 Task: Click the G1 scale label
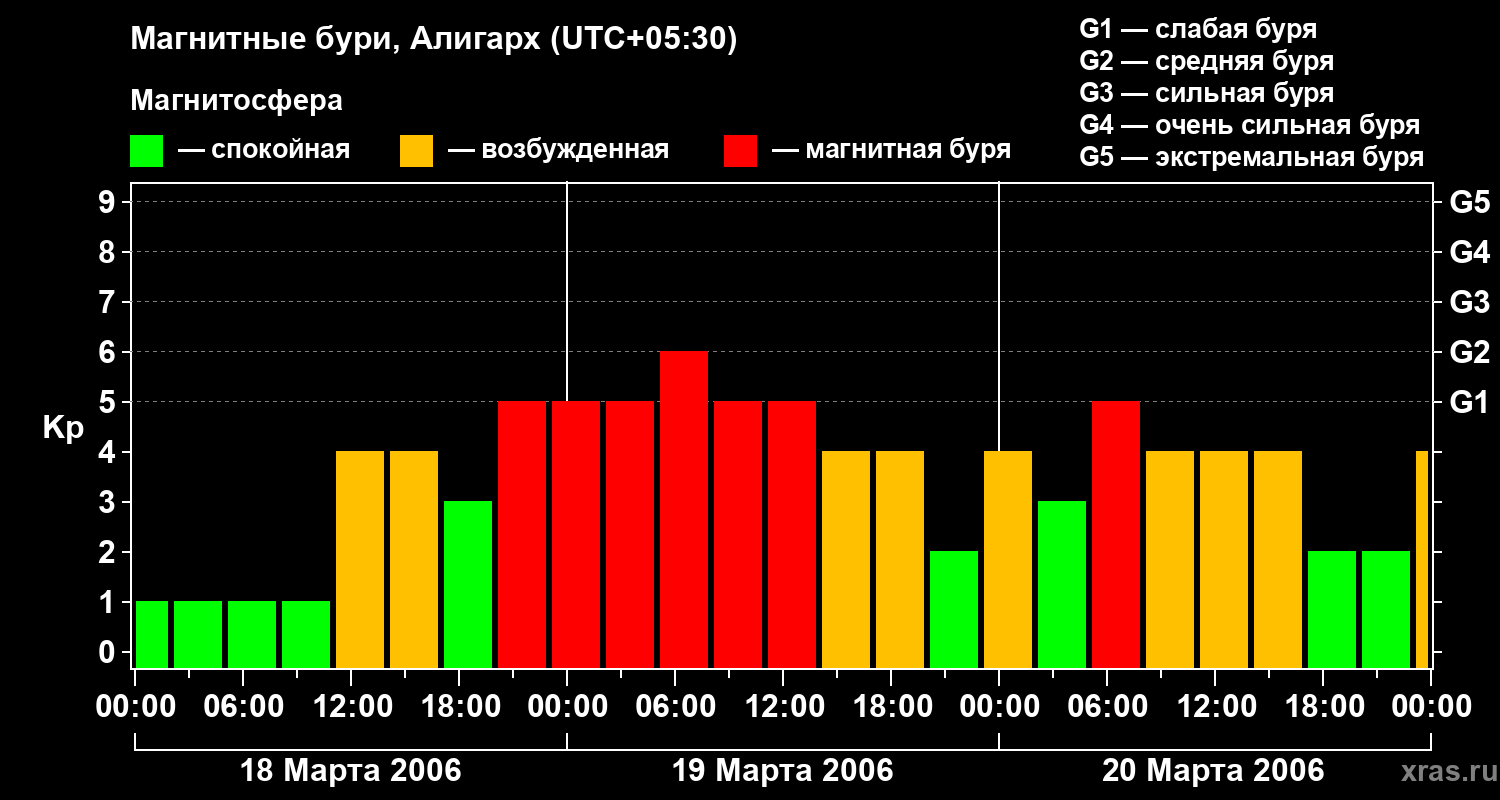1469,402
